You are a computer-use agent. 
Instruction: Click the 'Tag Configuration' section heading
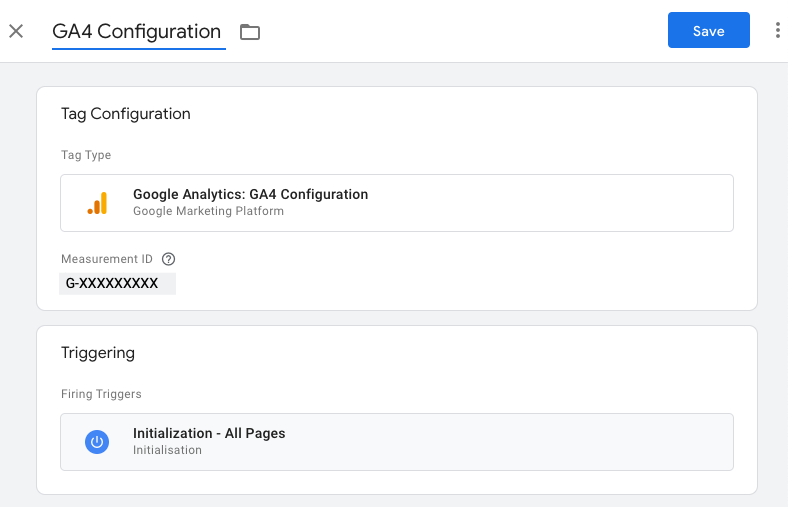coord(126,114)
